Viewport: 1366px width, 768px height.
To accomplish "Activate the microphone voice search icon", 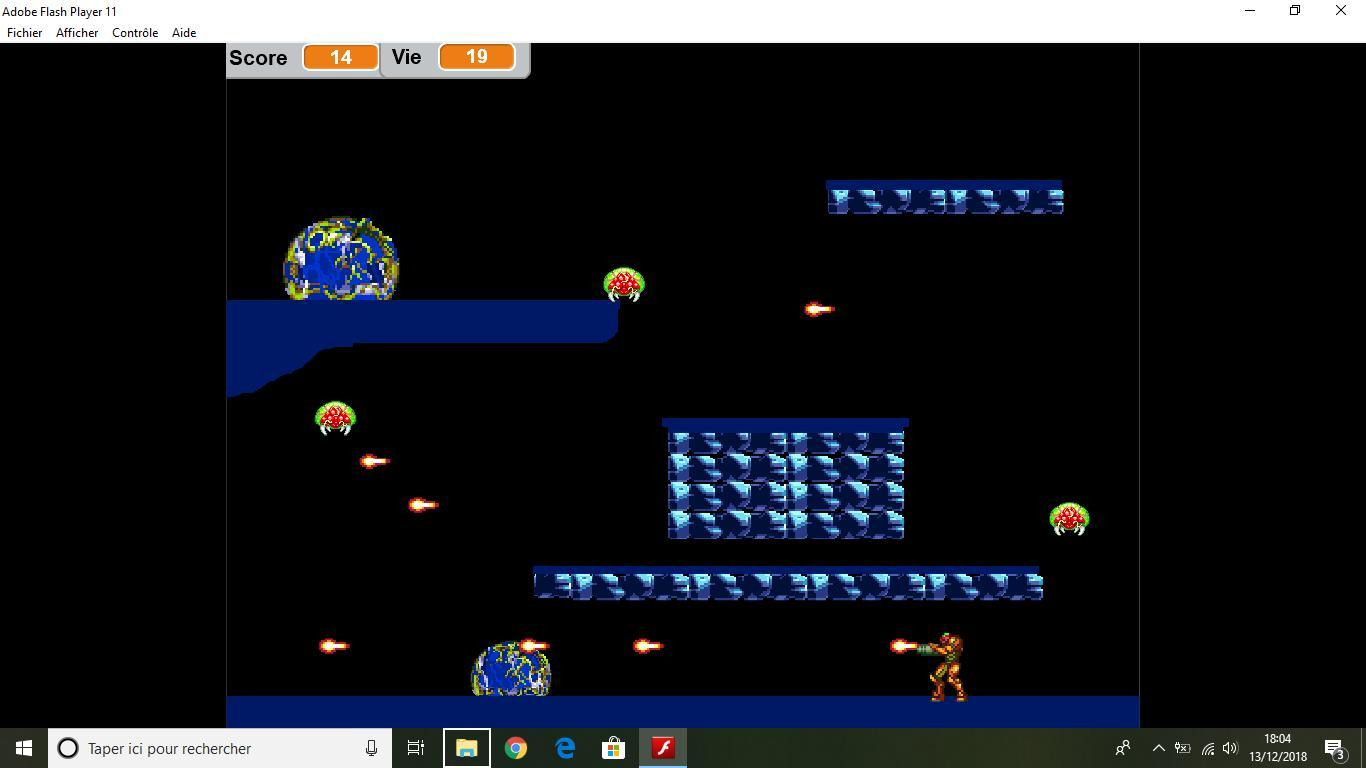I will (x=371, y=748).
